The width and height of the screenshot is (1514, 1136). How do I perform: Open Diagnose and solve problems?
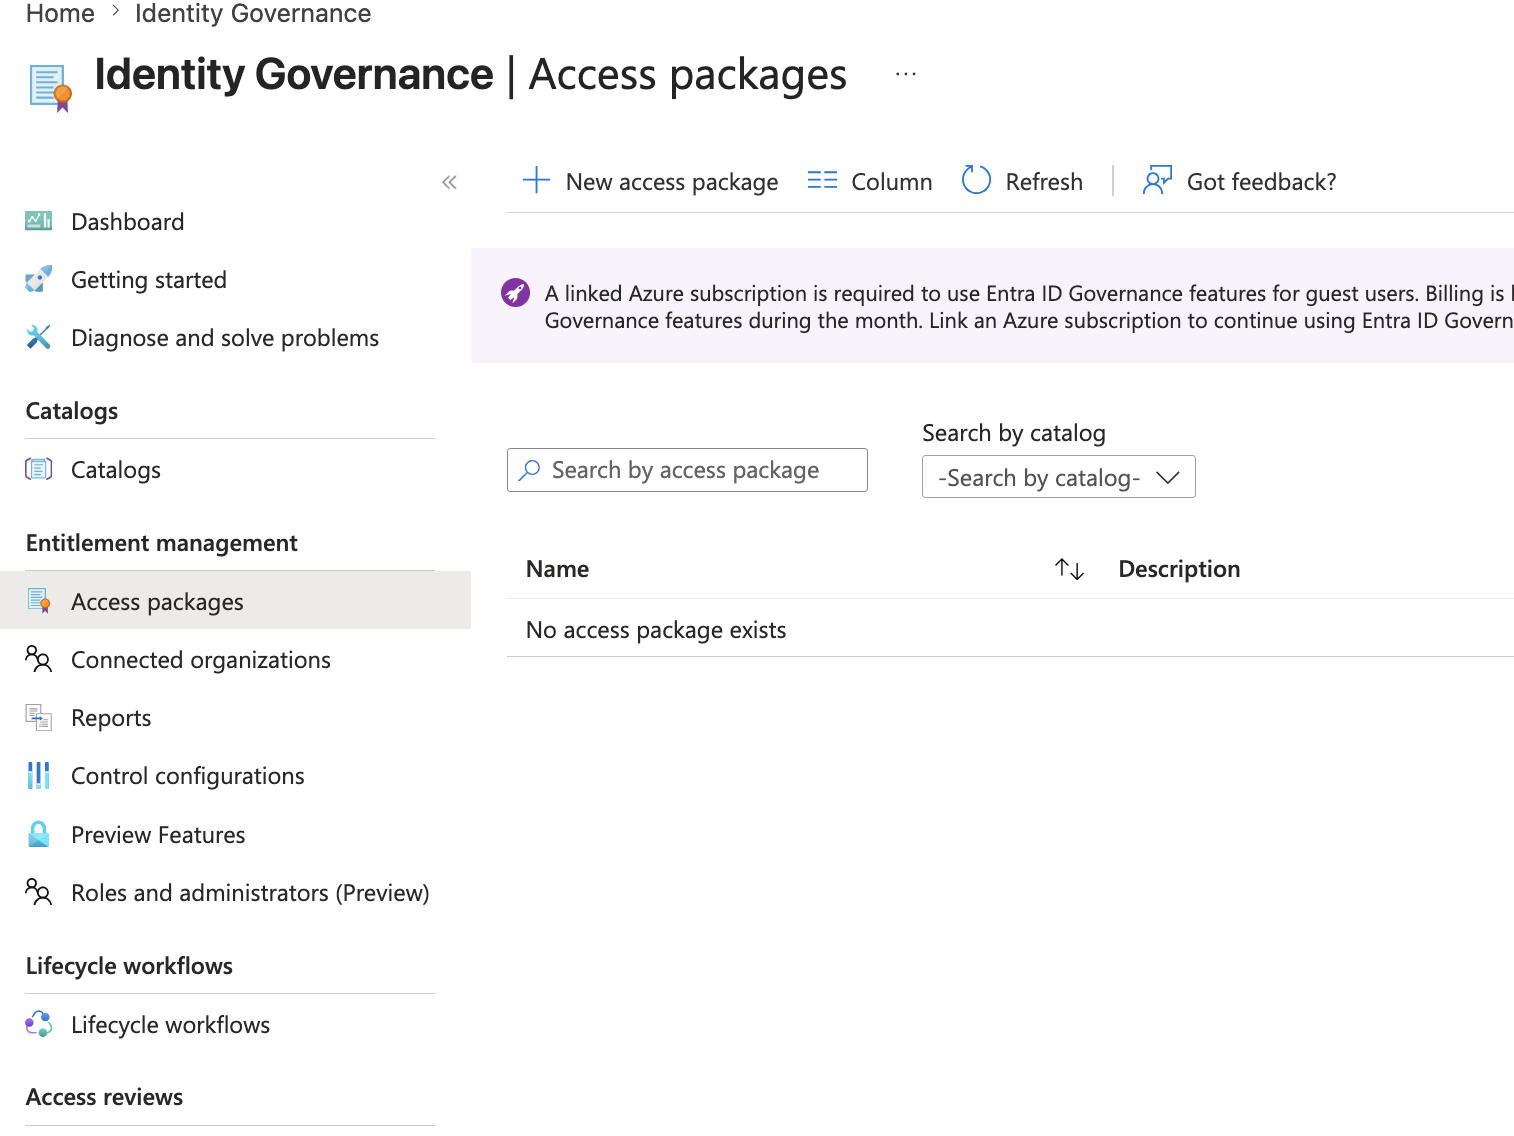pyautogui.click(x=235, y=337)
